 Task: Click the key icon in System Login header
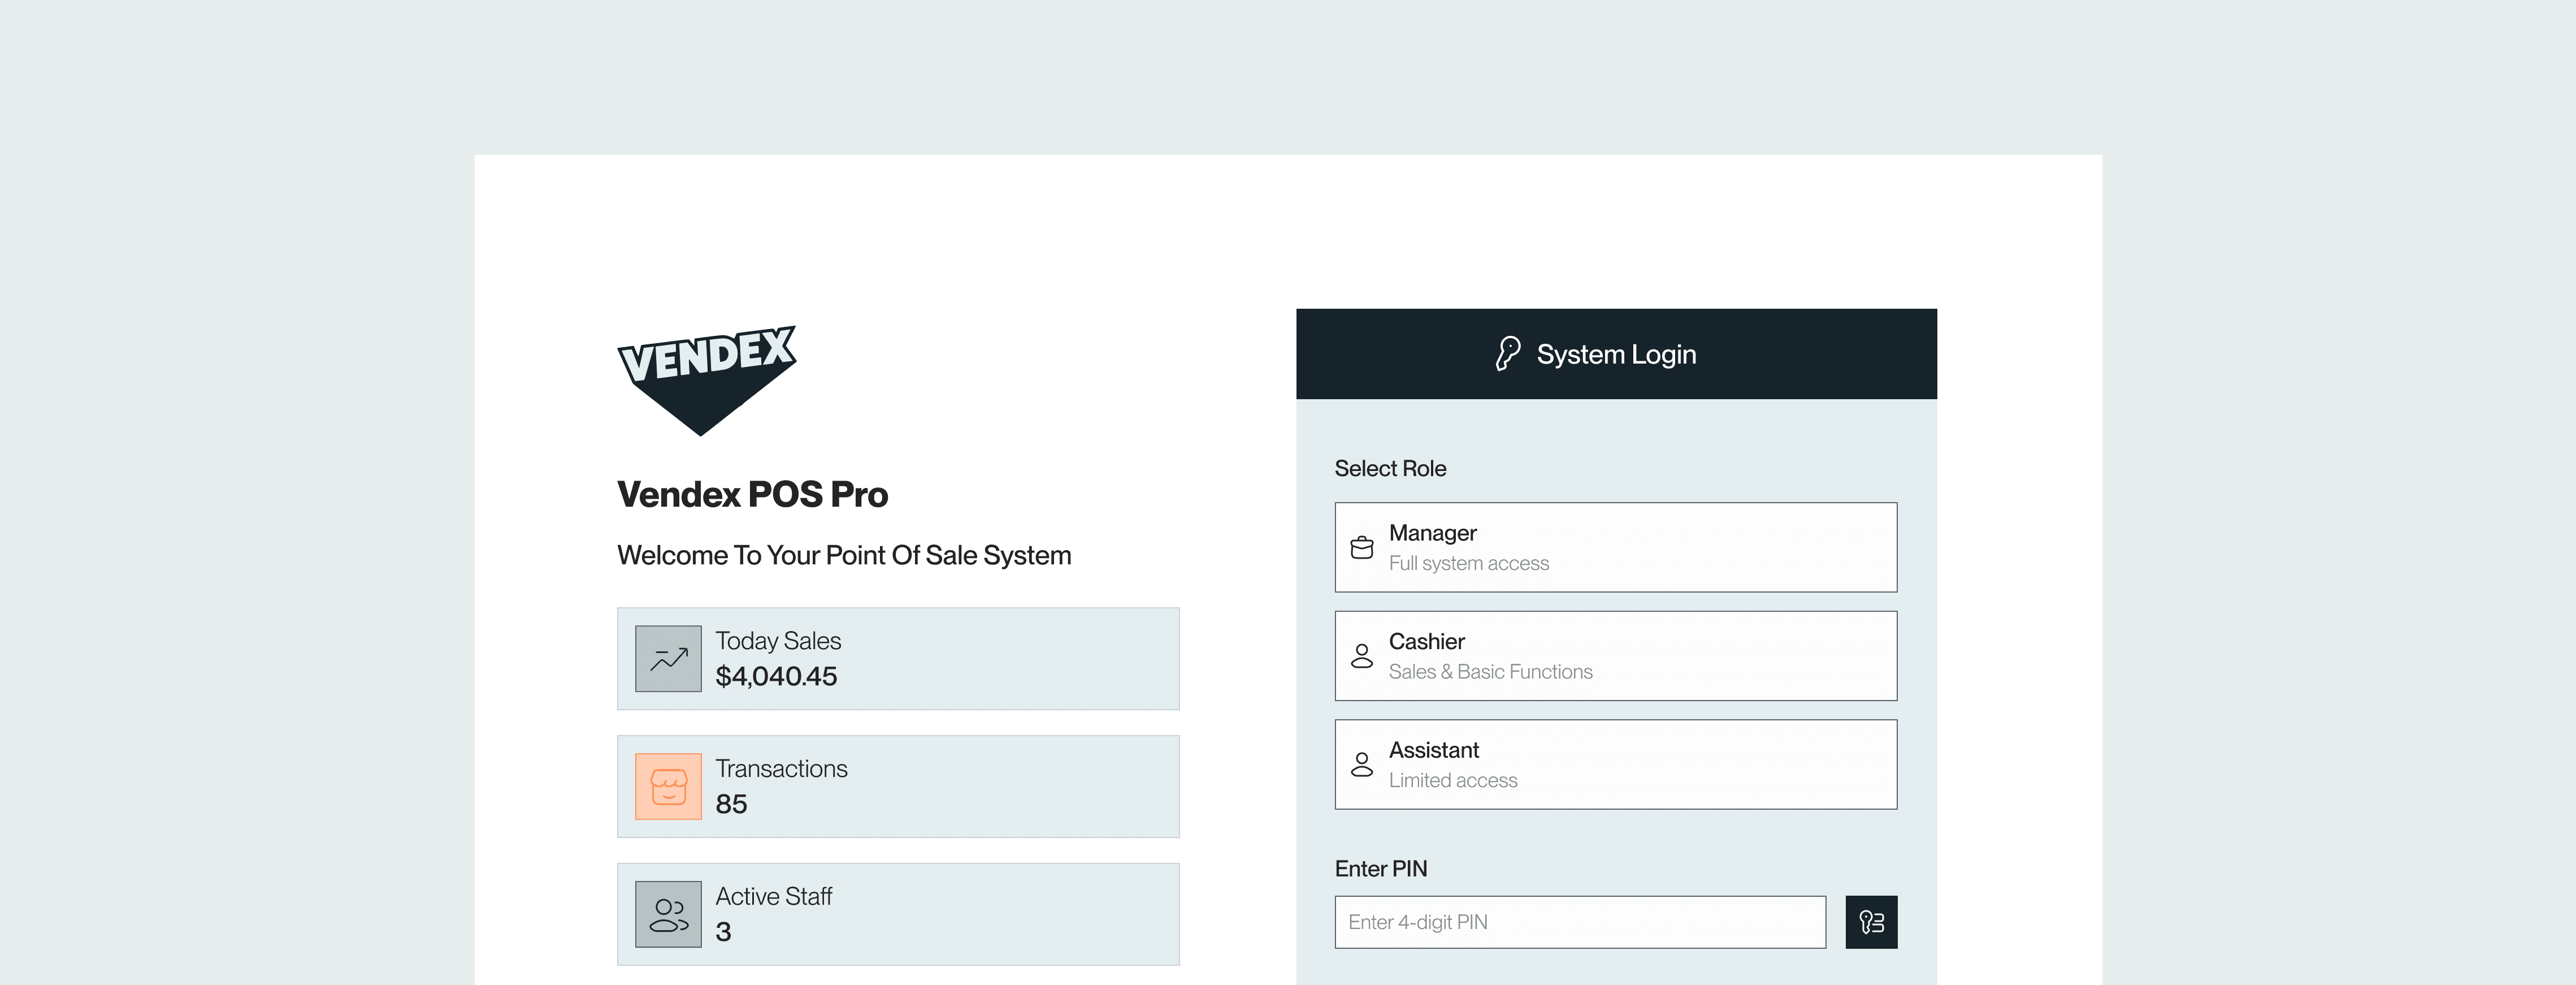pyautogui.click(x=1507, y=354)
